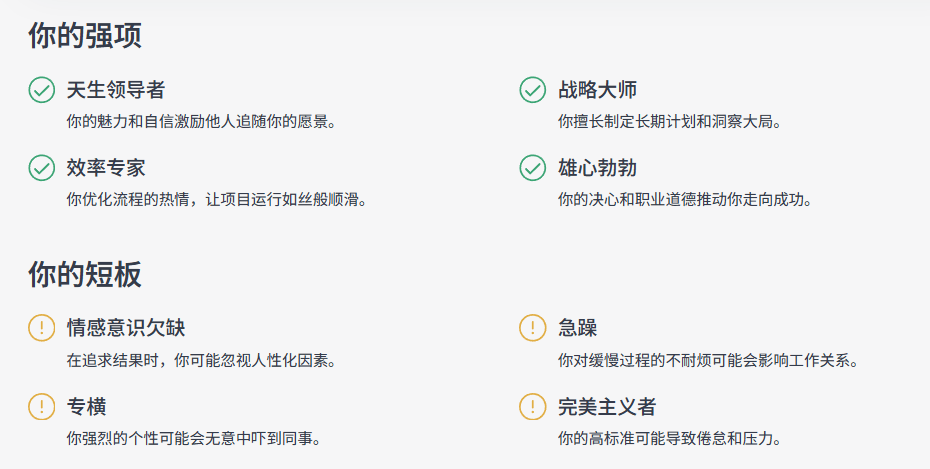Click the warning icon beside 专横

point(41,407)
